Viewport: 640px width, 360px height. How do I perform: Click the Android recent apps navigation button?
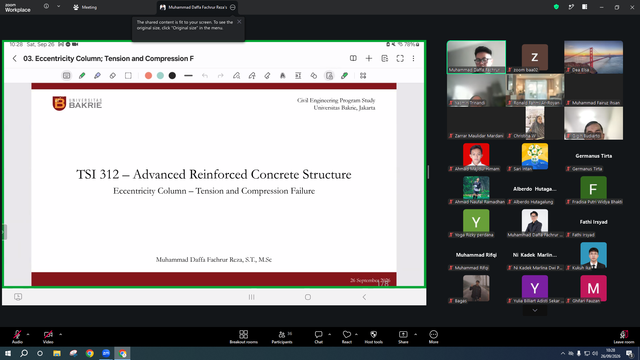(251, 297)
